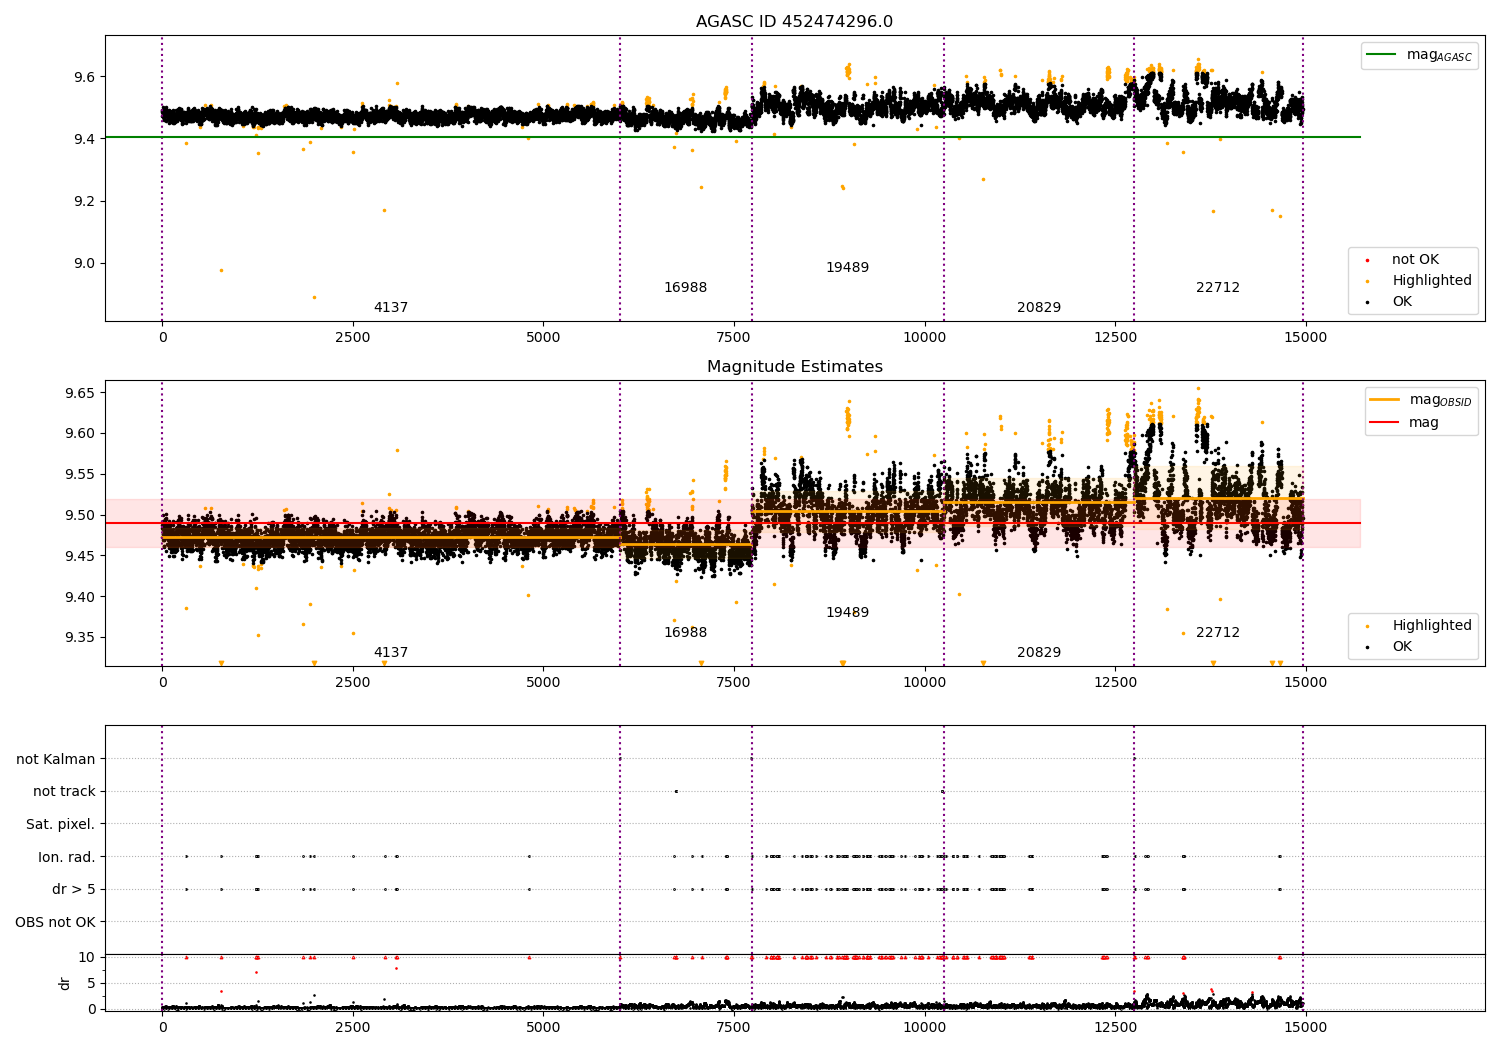Click the 'OBS not OK' axis label
This screenshot has height=1050, width=1500.
(x=56, y=923)
